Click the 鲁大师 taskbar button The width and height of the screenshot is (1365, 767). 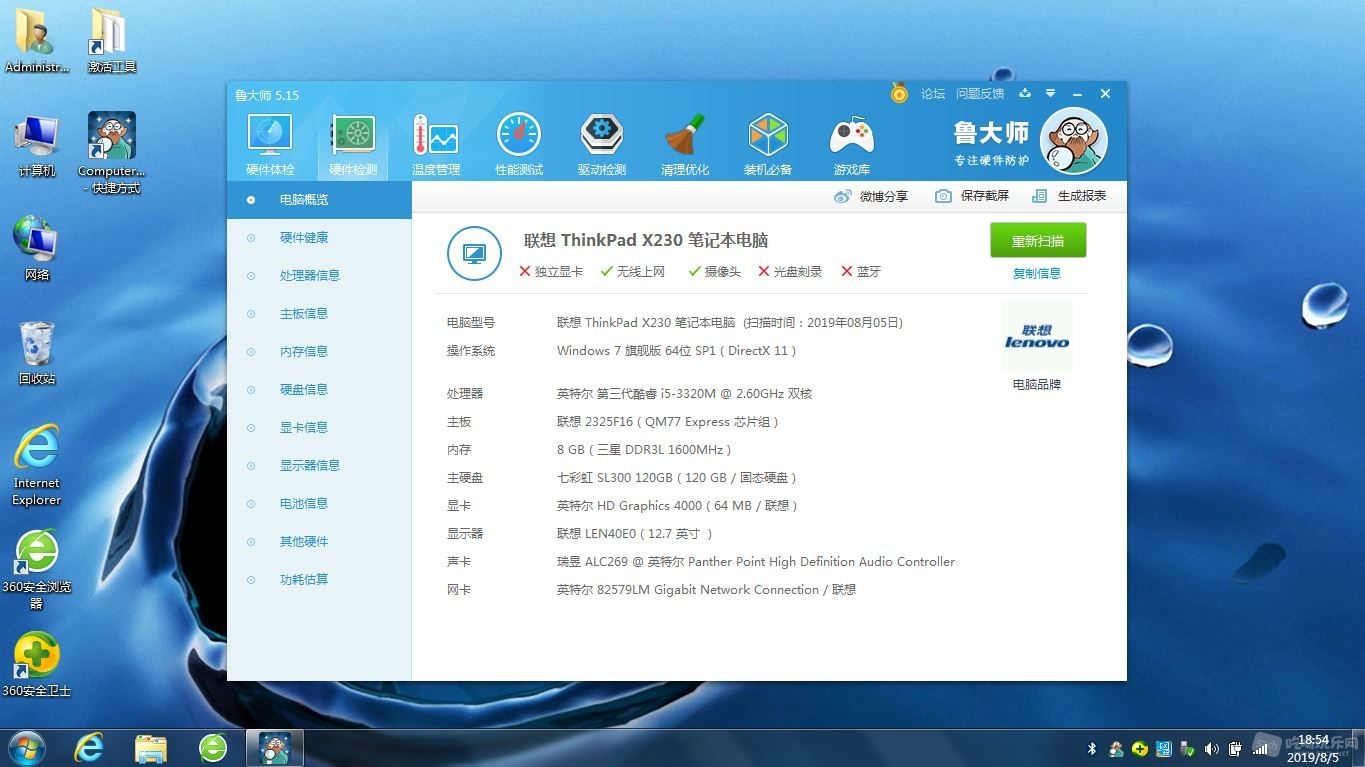coord(275,747)
